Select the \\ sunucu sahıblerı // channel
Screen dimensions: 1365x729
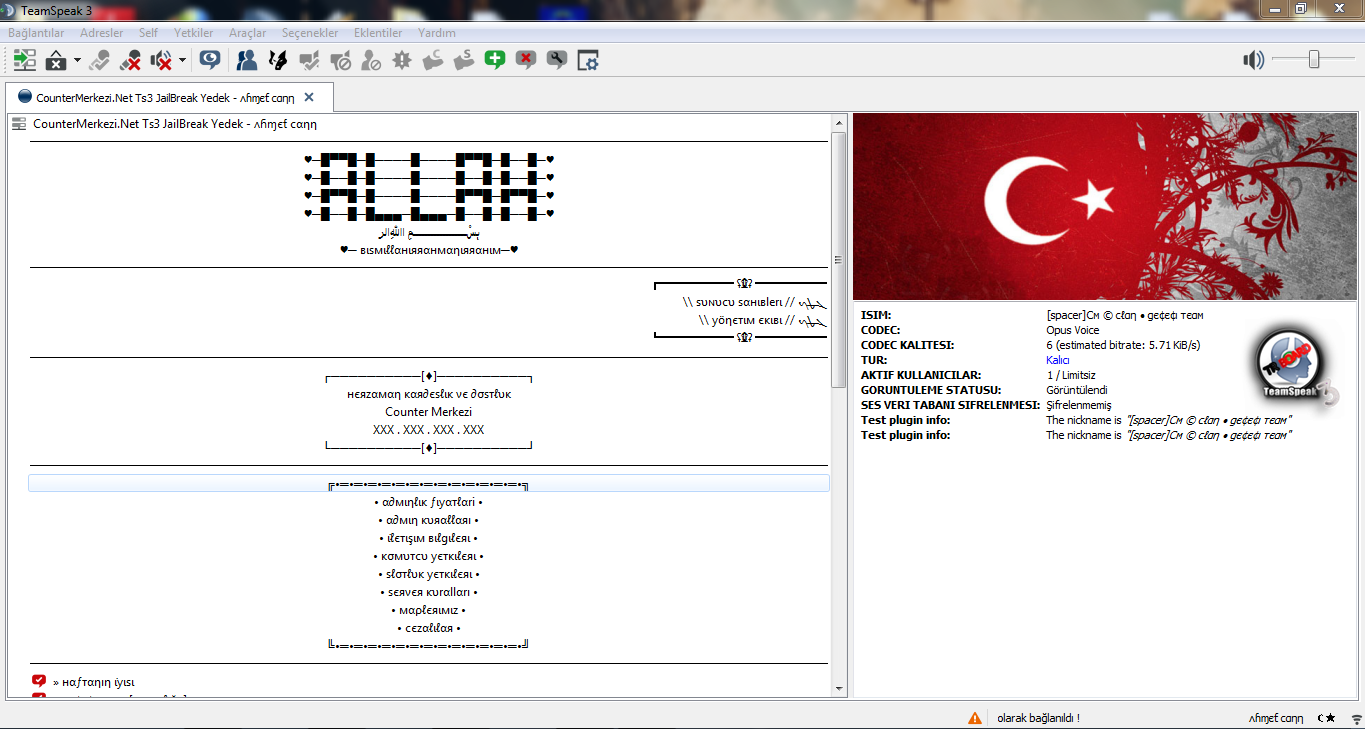(754, 302)
